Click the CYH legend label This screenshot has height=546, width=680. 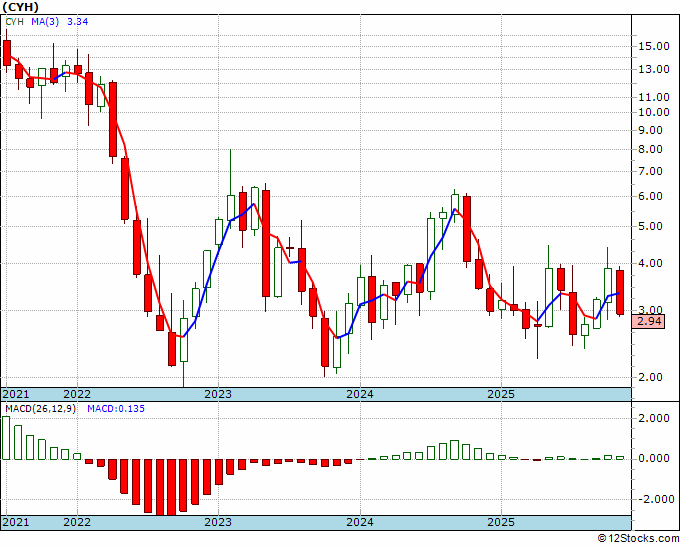point(15,21)
